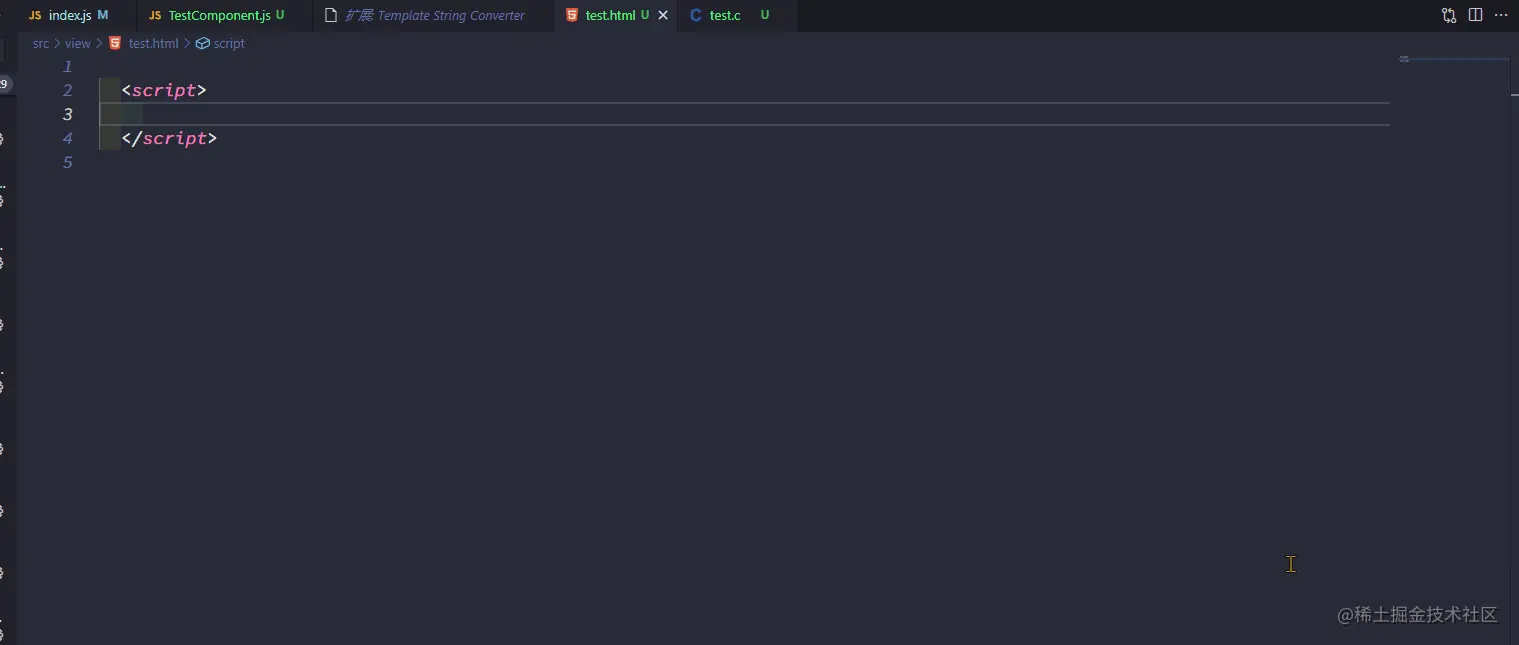Click the JS icon on the index.js tab

(35, 15)
